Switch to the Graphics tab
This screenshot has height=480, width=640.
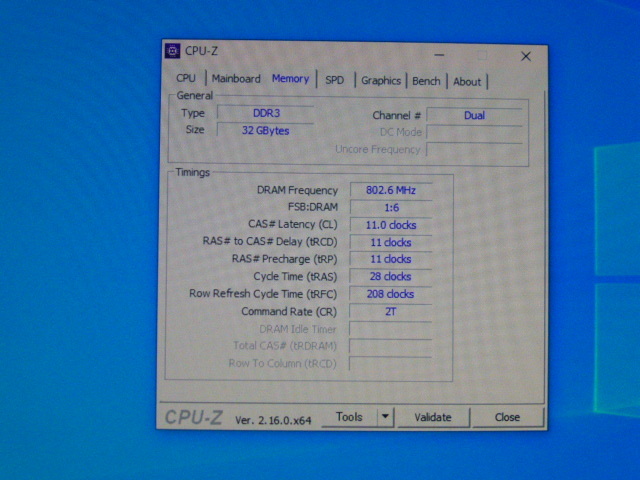click(x=381, y=81)
